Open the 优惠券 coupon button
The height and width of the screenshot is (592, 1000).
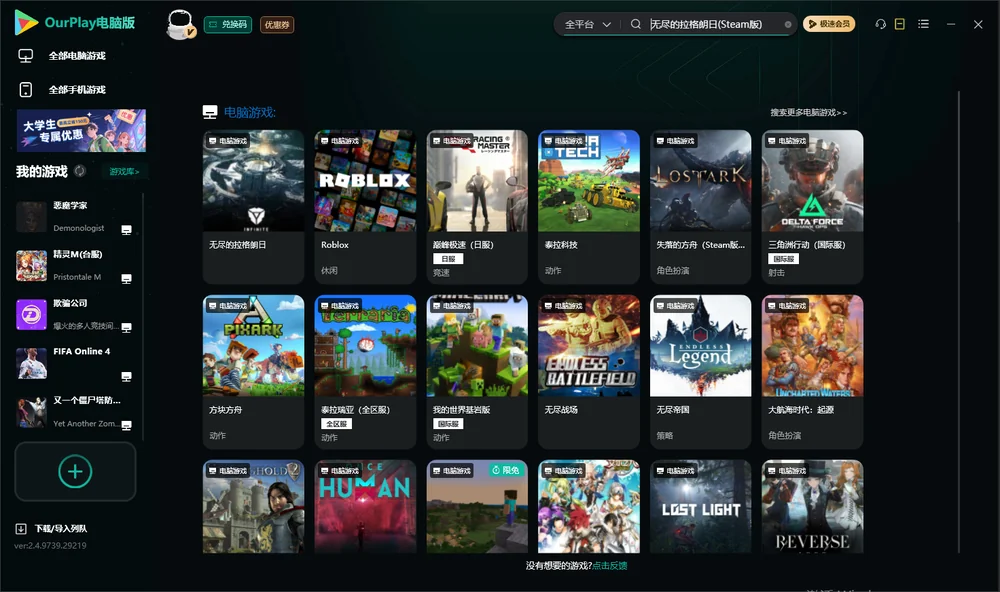coord(277,25)
